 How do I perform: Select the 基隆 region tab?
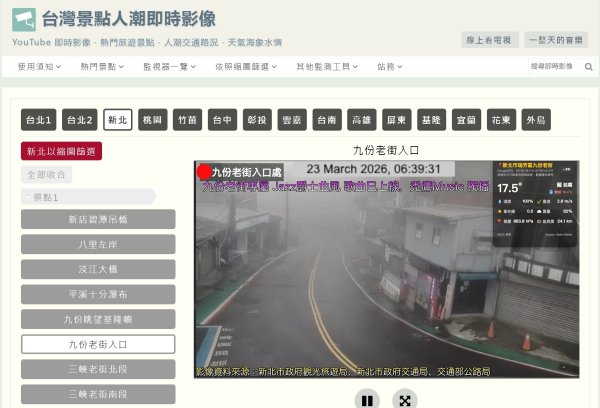pos(432,120)
